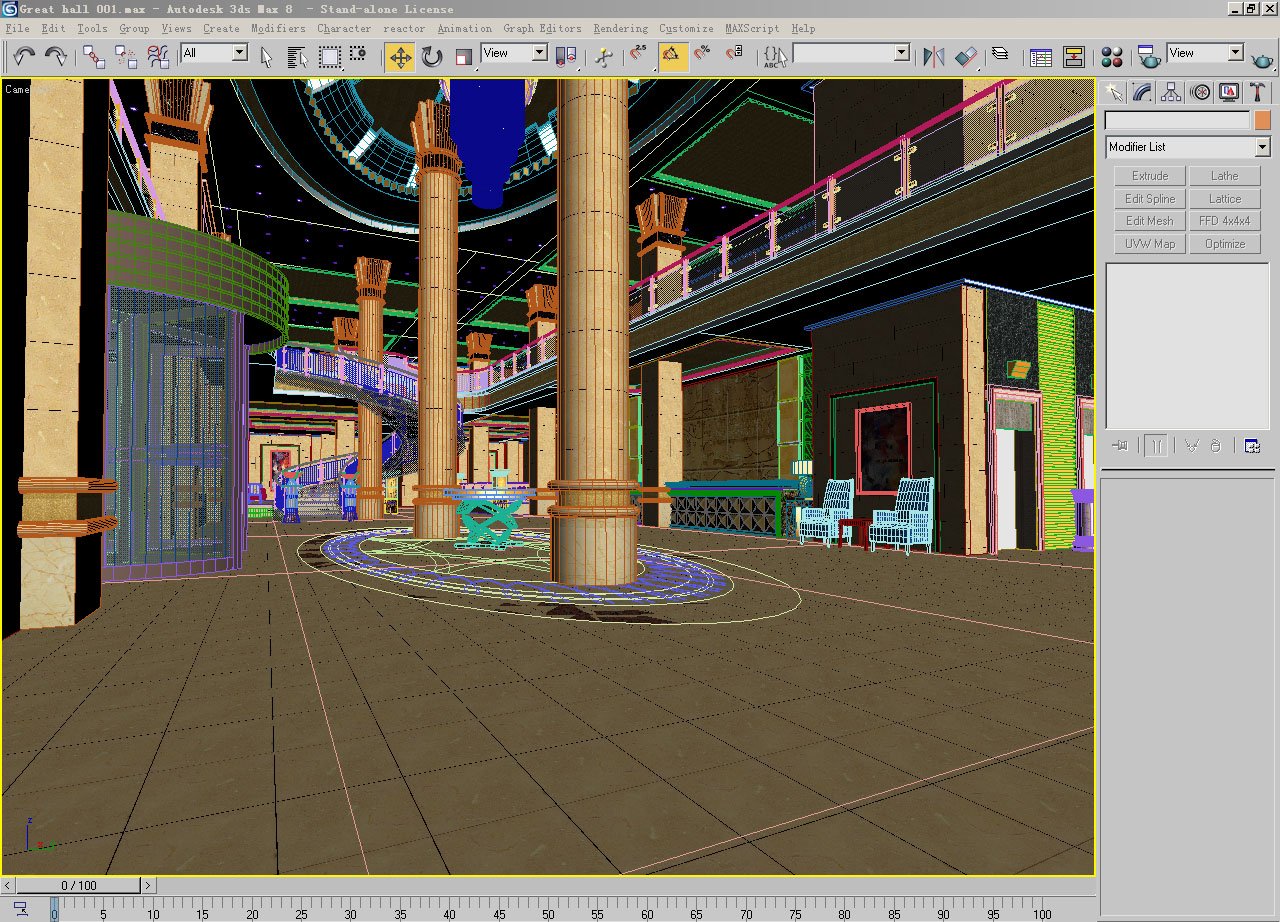1280x922 pixels.
Task: Click the UVW Map button
Action: pyautogui.click(x=1148, y=243)
